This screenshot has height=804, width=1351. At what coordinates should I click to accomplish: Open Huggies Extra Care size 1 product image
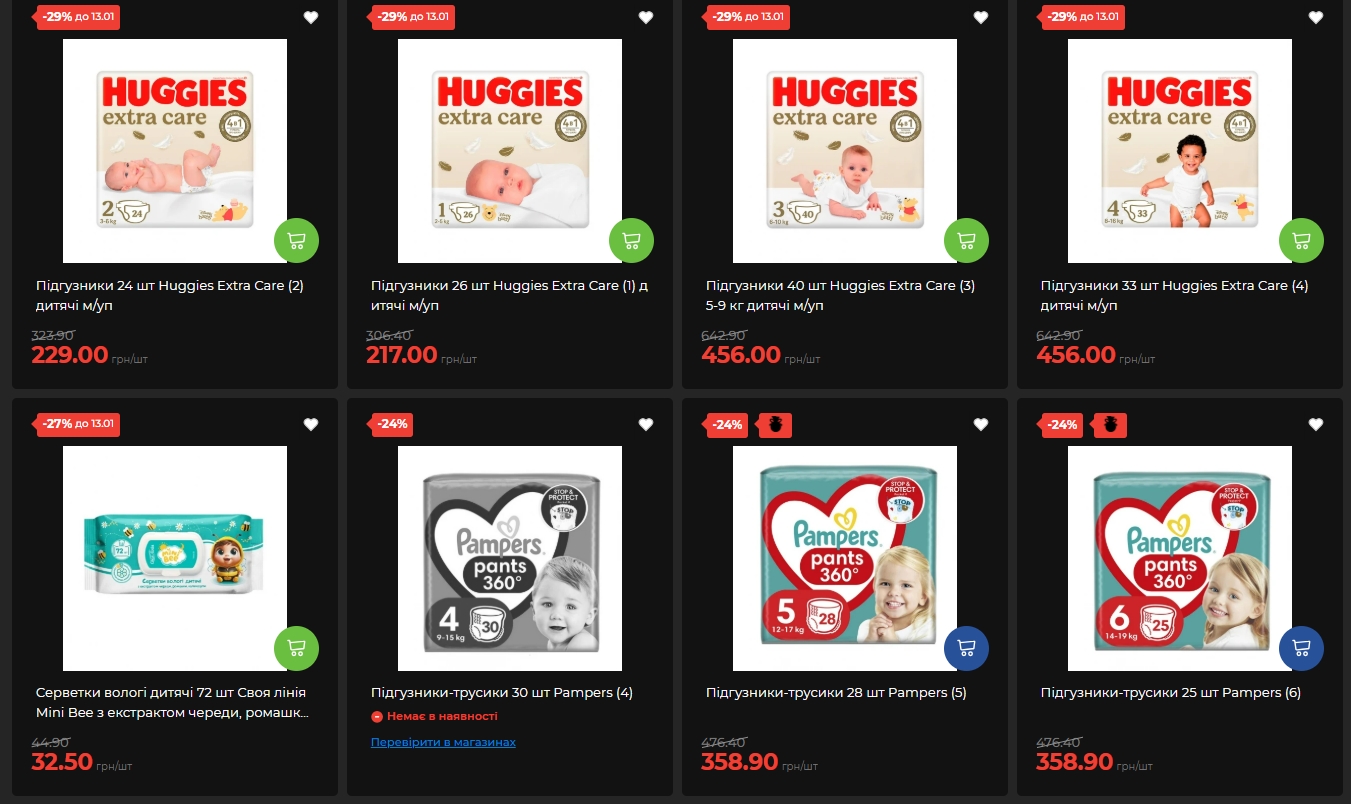[x=510, y=151]
